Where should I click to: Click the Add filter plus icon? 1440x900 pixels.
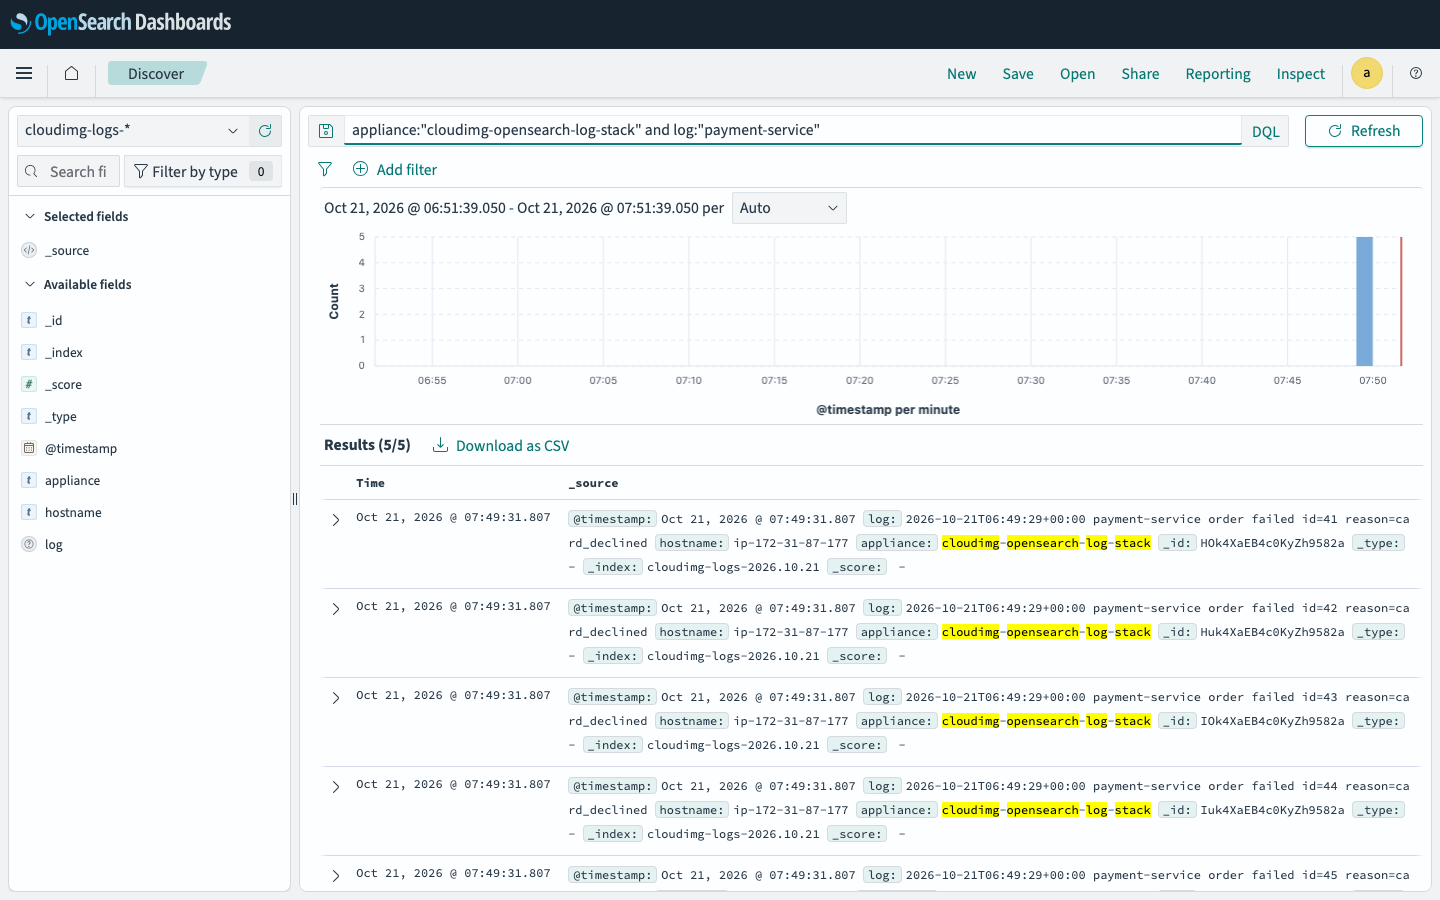point(360,169)
